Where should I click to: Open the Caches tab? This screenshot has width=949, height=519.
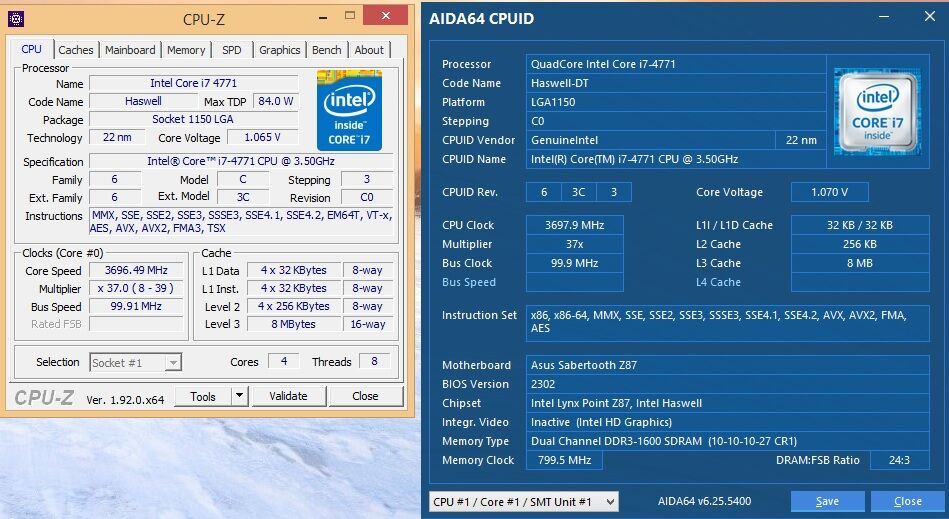point(76,50)
